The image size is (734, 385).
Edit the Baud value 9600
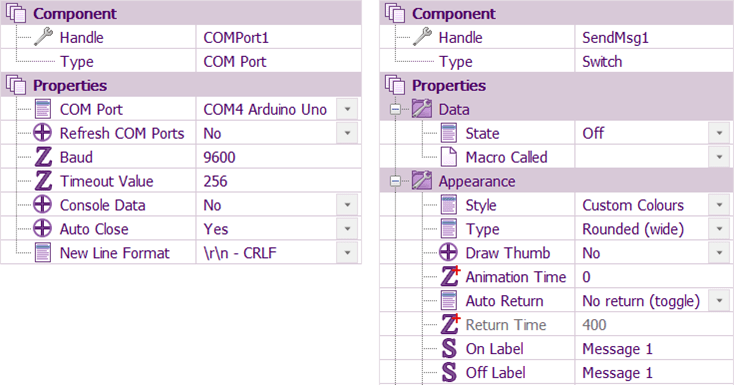pos(279,157)
